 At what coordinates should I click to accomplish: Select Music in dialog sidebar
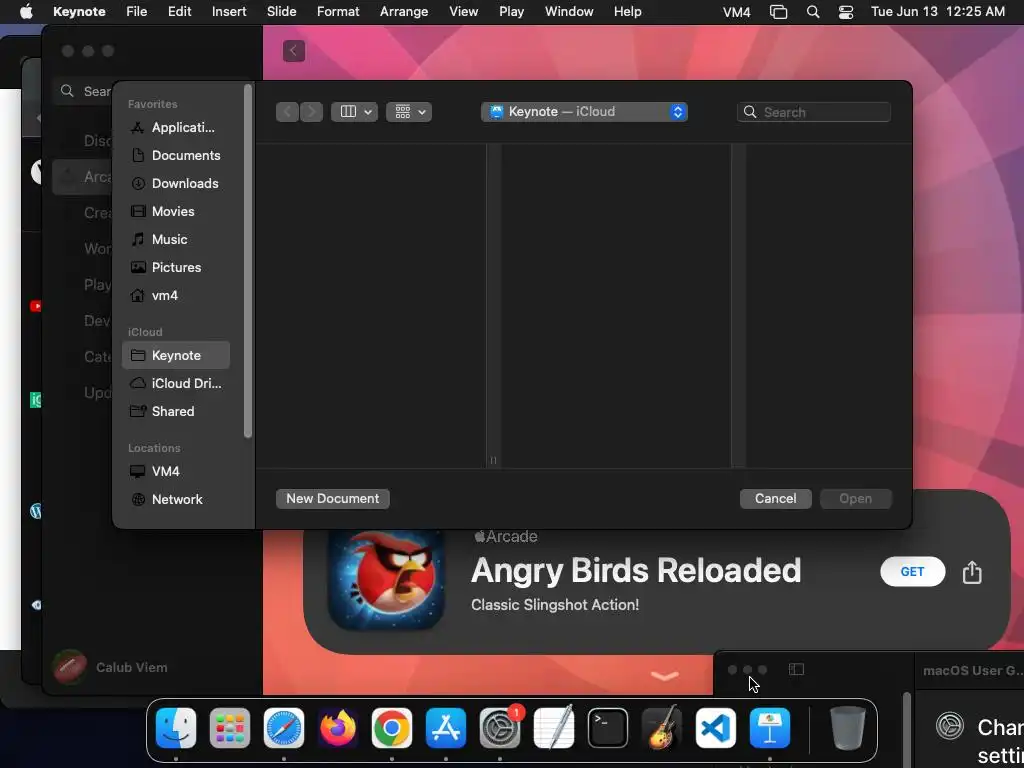pyautogui.click(x=176, y=240)
